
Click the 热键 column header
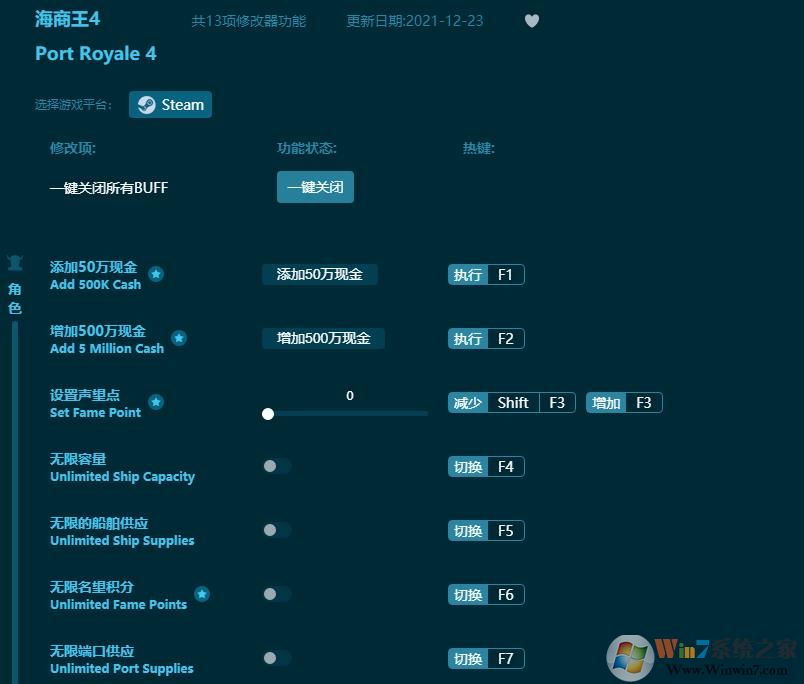tap(479, 148)
